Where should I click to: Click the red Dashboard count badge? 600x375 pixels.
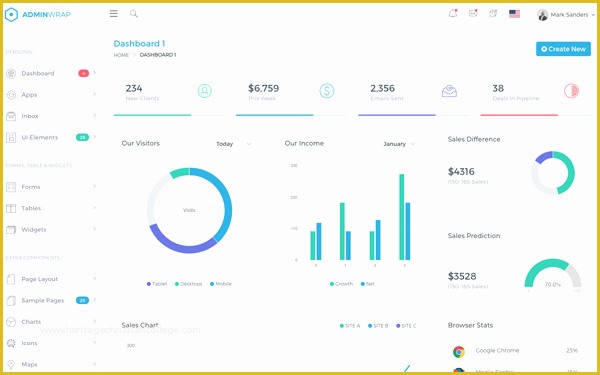tap(83, 73)
